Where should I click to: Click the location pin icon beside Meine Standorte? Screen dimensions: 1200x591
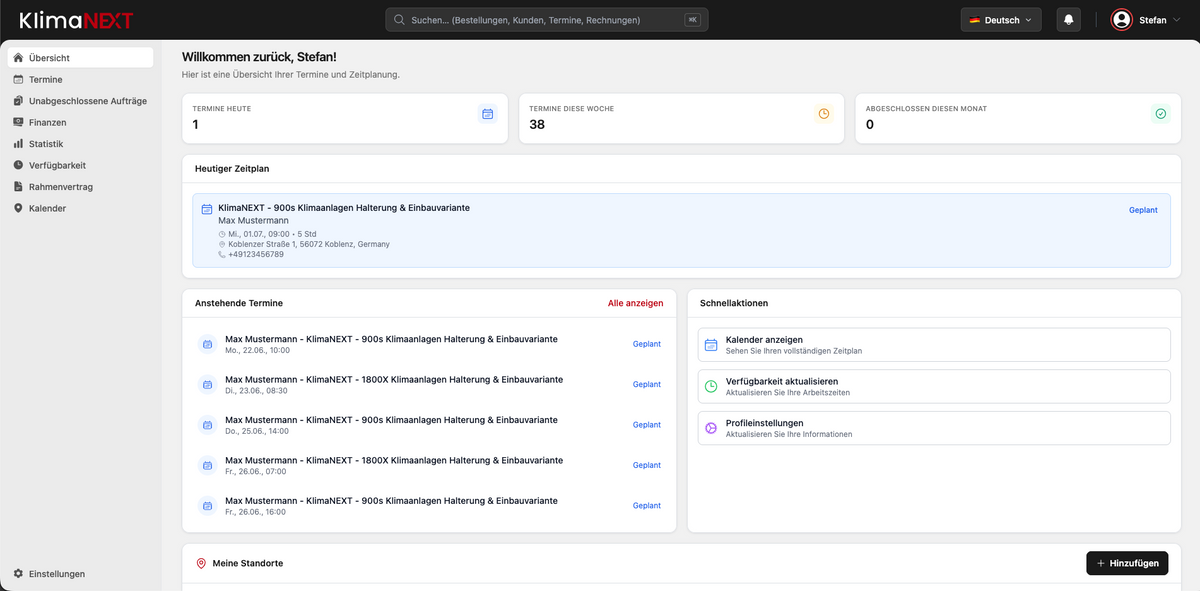[x=201, y=564]
